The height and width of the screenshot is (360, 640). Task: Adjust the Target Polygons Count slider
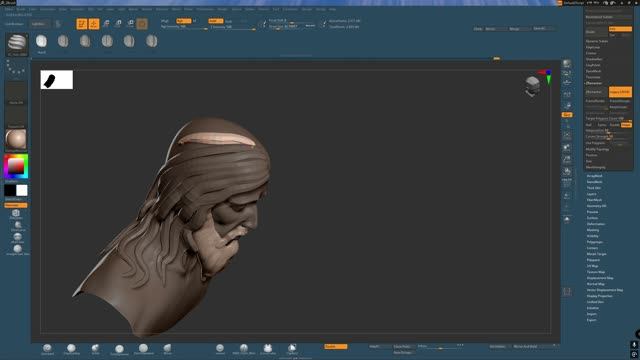pyautogui.click(x=609, y=118)
